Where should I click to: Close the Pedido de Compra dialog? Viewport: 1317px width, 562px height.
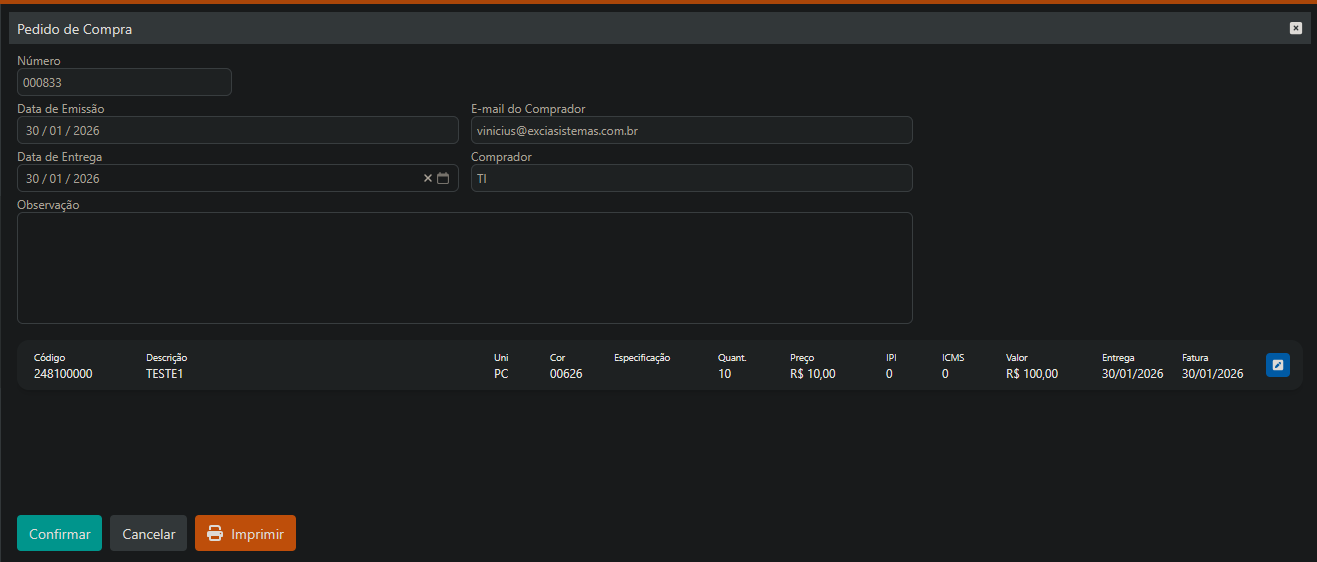1295,28
